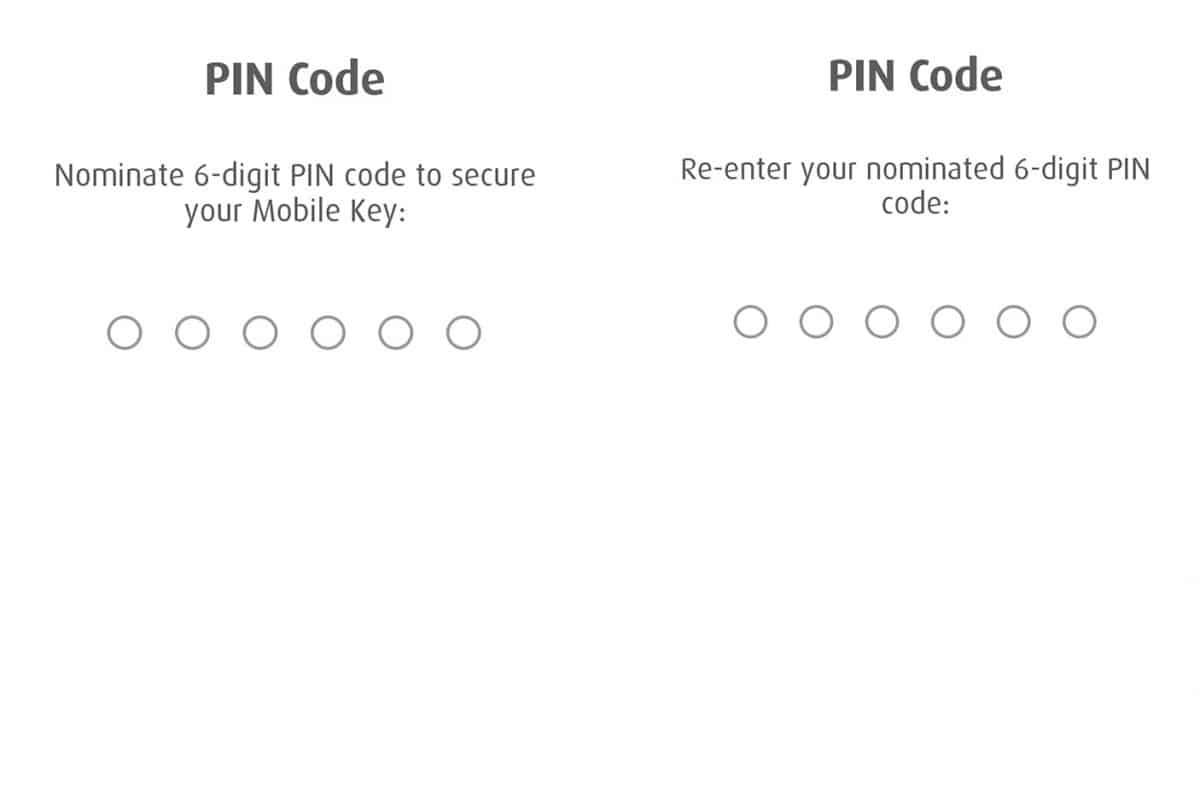1200x800 pixels.
Task: Click the left PIN Code heading
Action: [294, 80]
